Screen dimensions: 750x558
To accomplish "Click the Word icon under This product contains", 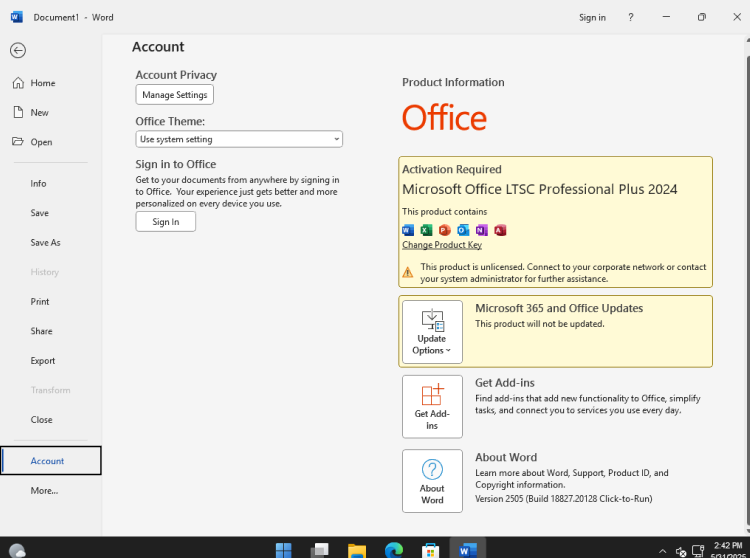I will tap(408, 230).
